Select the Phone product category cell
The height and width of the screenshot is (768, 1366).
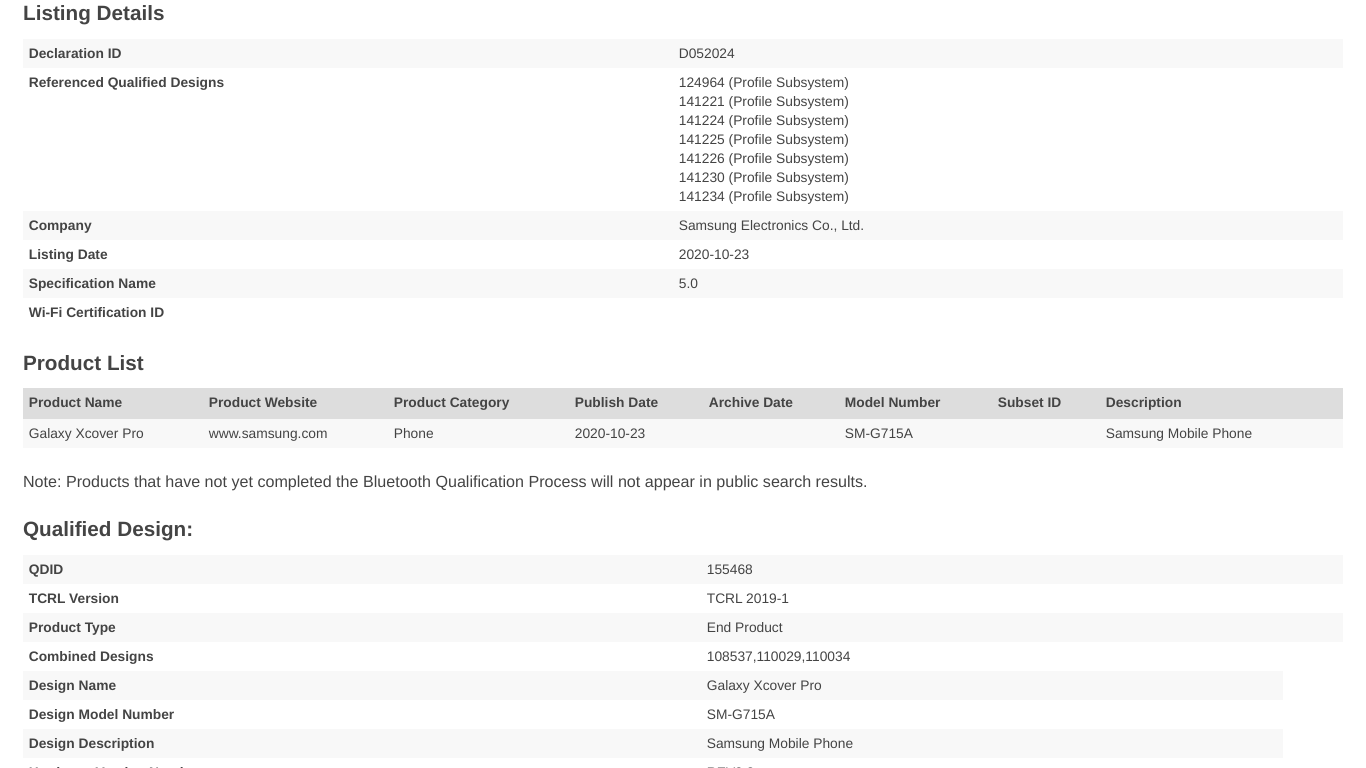413,433
